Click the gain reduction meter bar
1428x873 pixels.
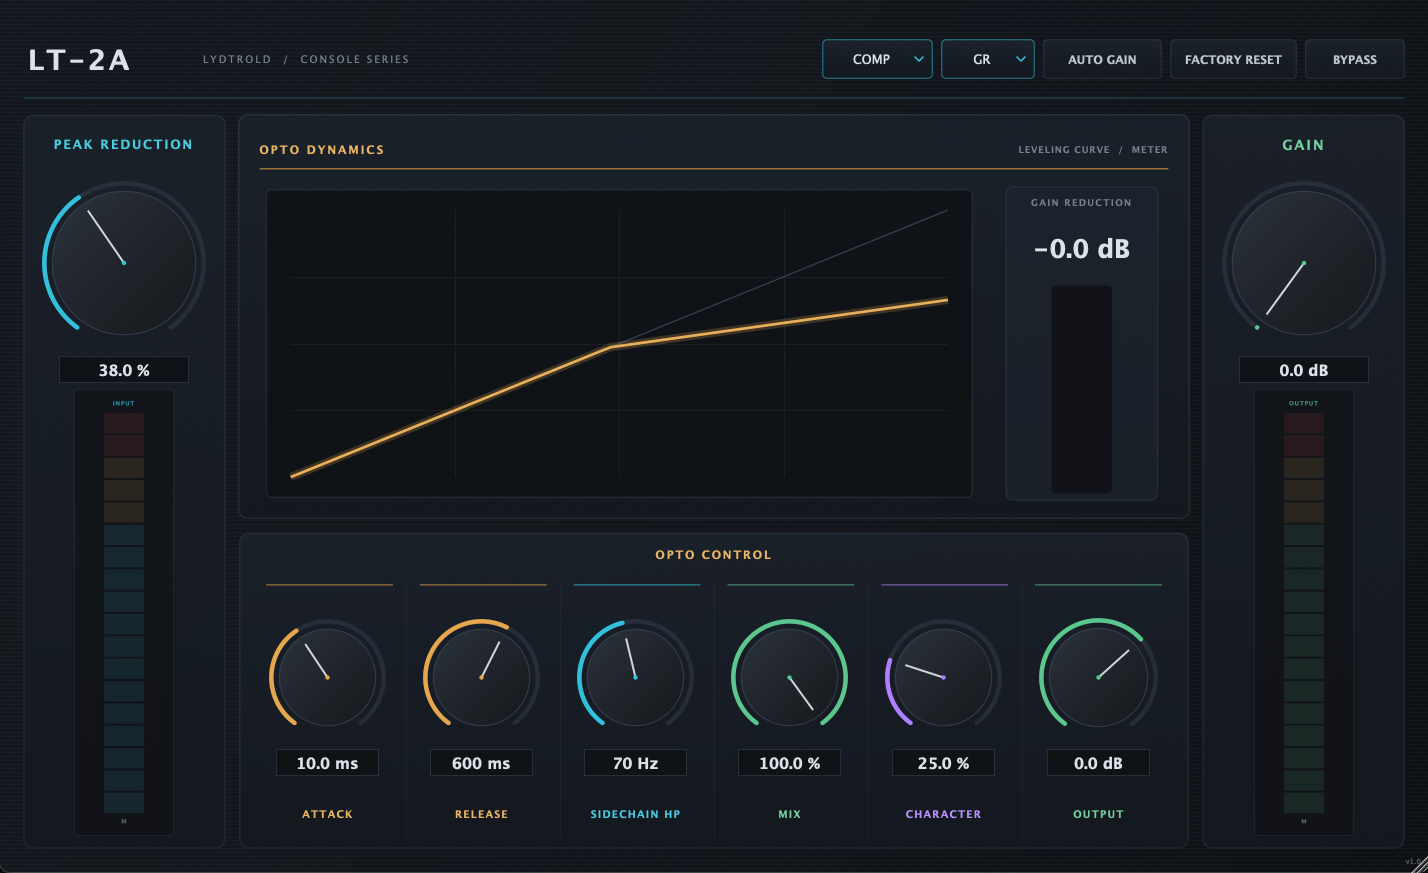(x=1081, y=389)
